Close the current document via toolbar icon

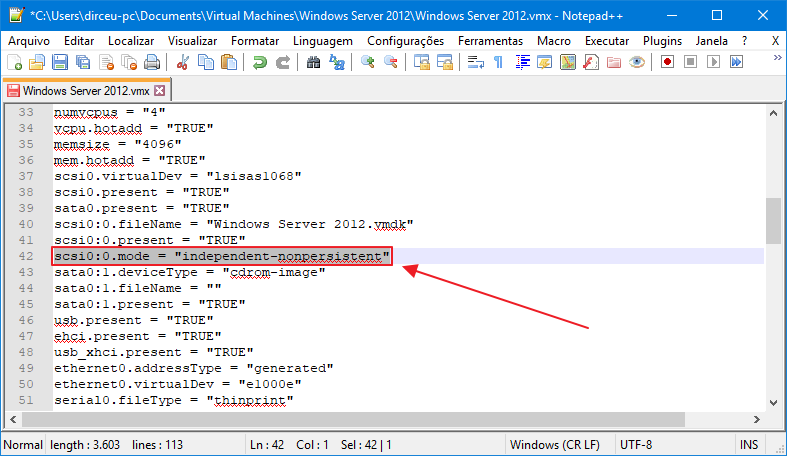[x=106, y=63]
